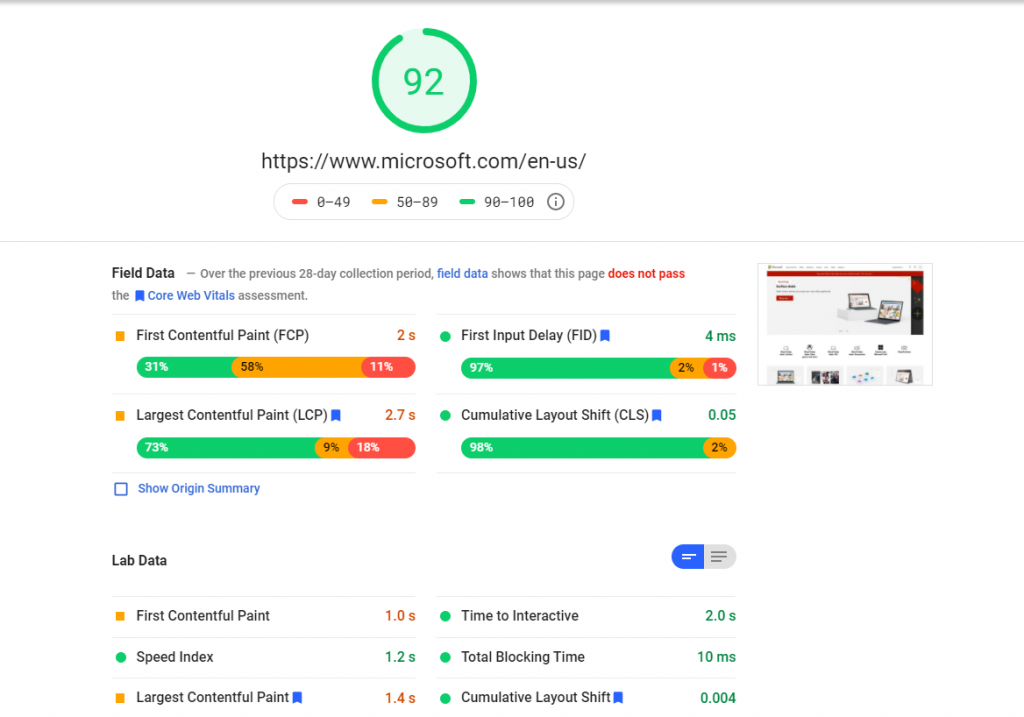
Task: Click the green dot beside Cumulative Layout Shift (CLS)
Action: pyautogui.click(x=445, y=416)
